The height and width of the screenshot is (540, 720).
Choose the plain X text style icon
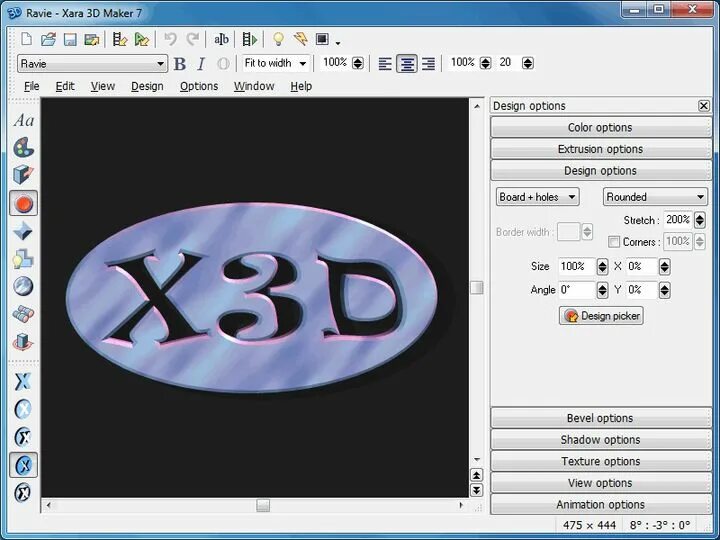[x=23, y=382]
